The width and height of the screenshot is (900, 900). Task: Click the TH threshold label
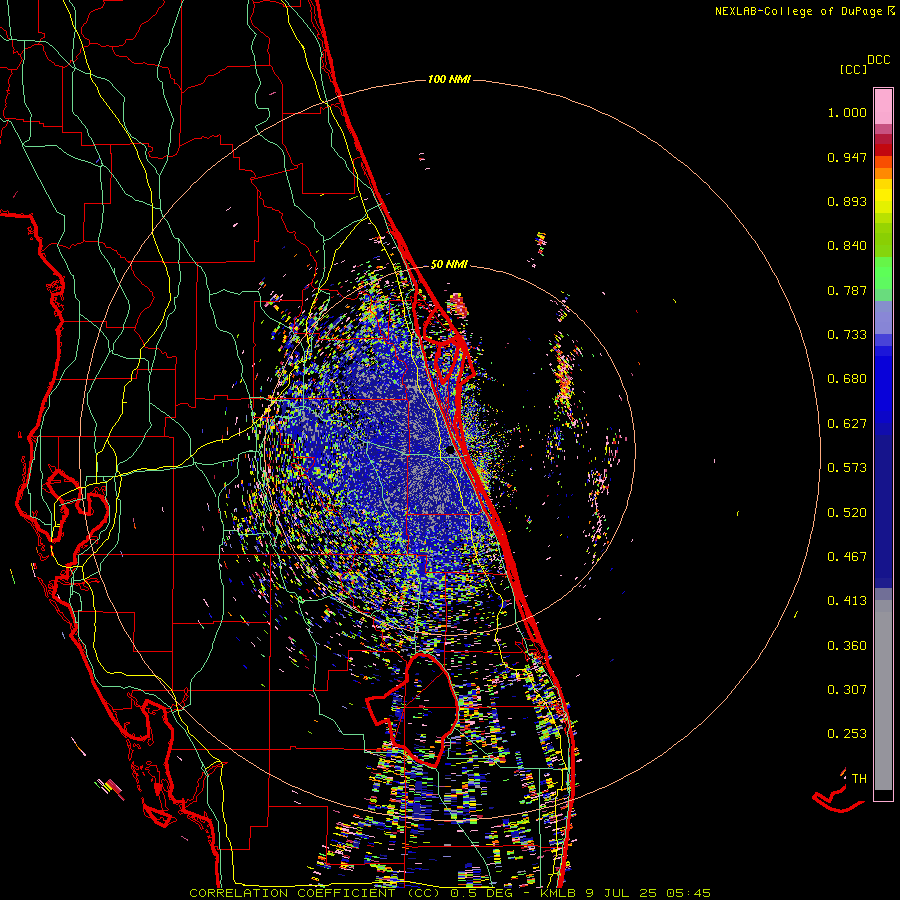tap(859, 779)
